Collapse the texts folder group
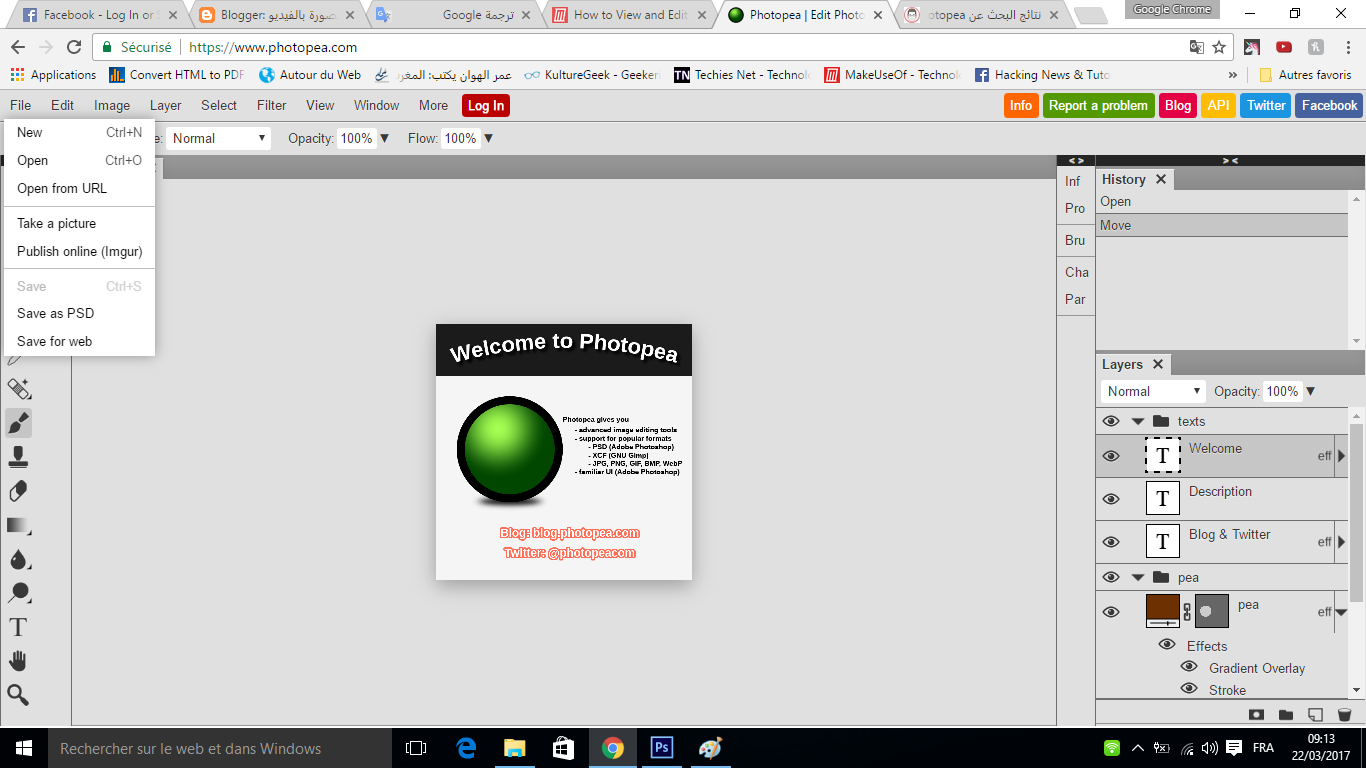1366x768 pixels. (1138, 421)
